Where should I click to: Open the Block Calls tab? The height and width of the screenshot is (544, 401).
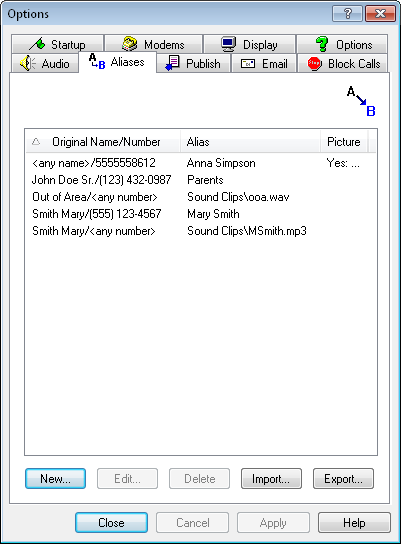[342, 63]
